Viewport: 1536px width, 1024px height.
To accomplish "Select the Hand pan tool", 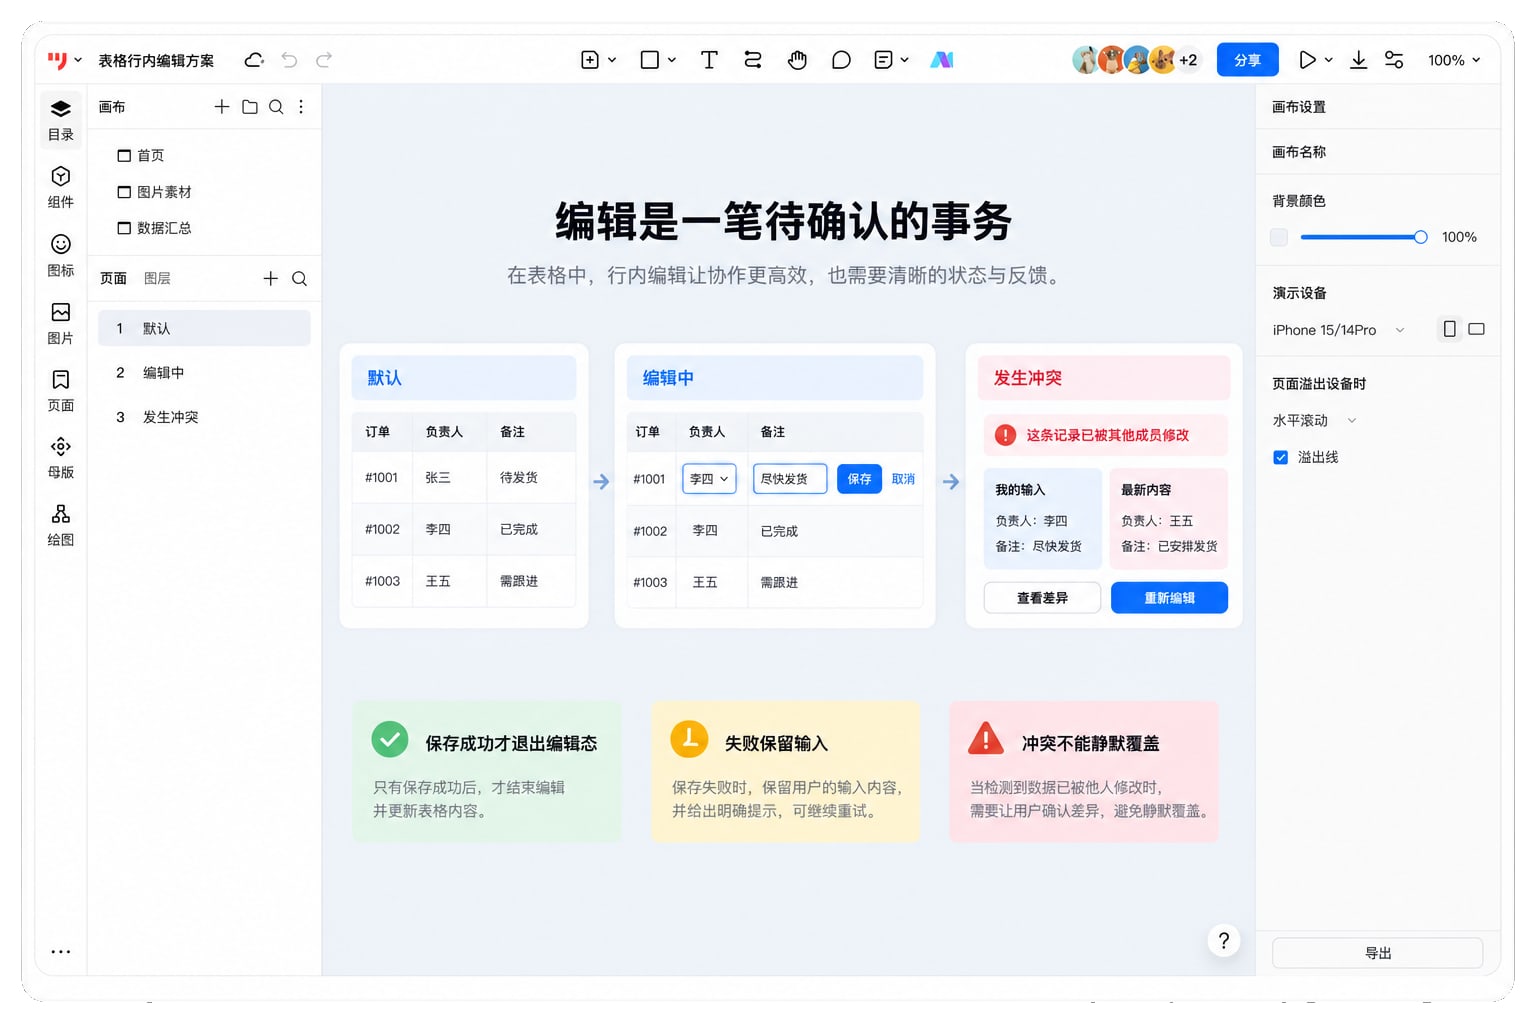I will (x=797, y=60).
